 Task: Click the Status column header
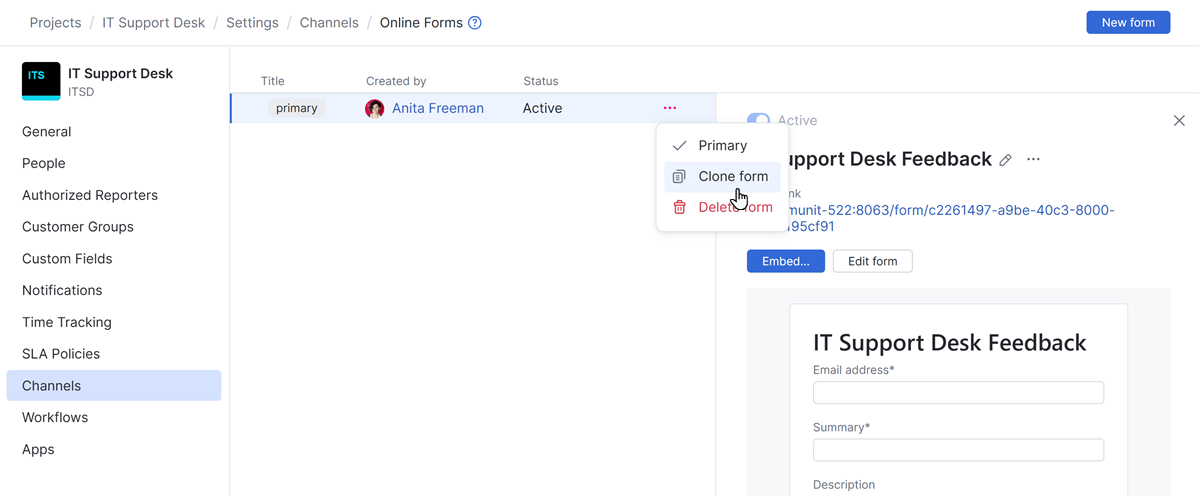pyautogui.click(x=541, y=81)
